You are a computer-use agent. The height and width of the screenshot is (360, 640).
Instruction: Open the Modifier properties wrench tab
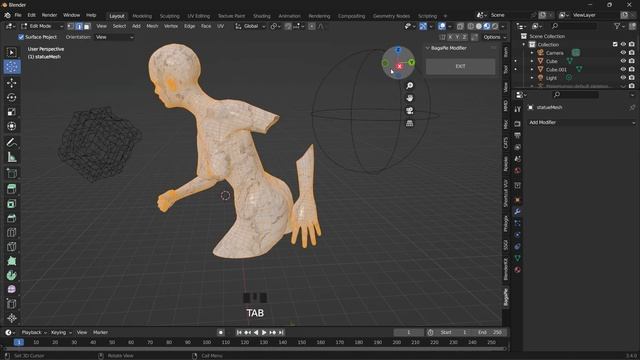click(x=517, y=211)
